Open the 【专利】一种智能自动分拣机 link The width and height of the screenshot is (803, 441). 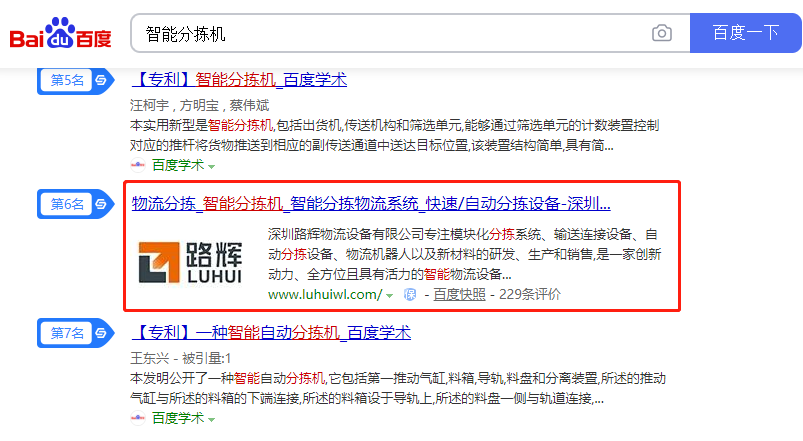tap(271, 332)
